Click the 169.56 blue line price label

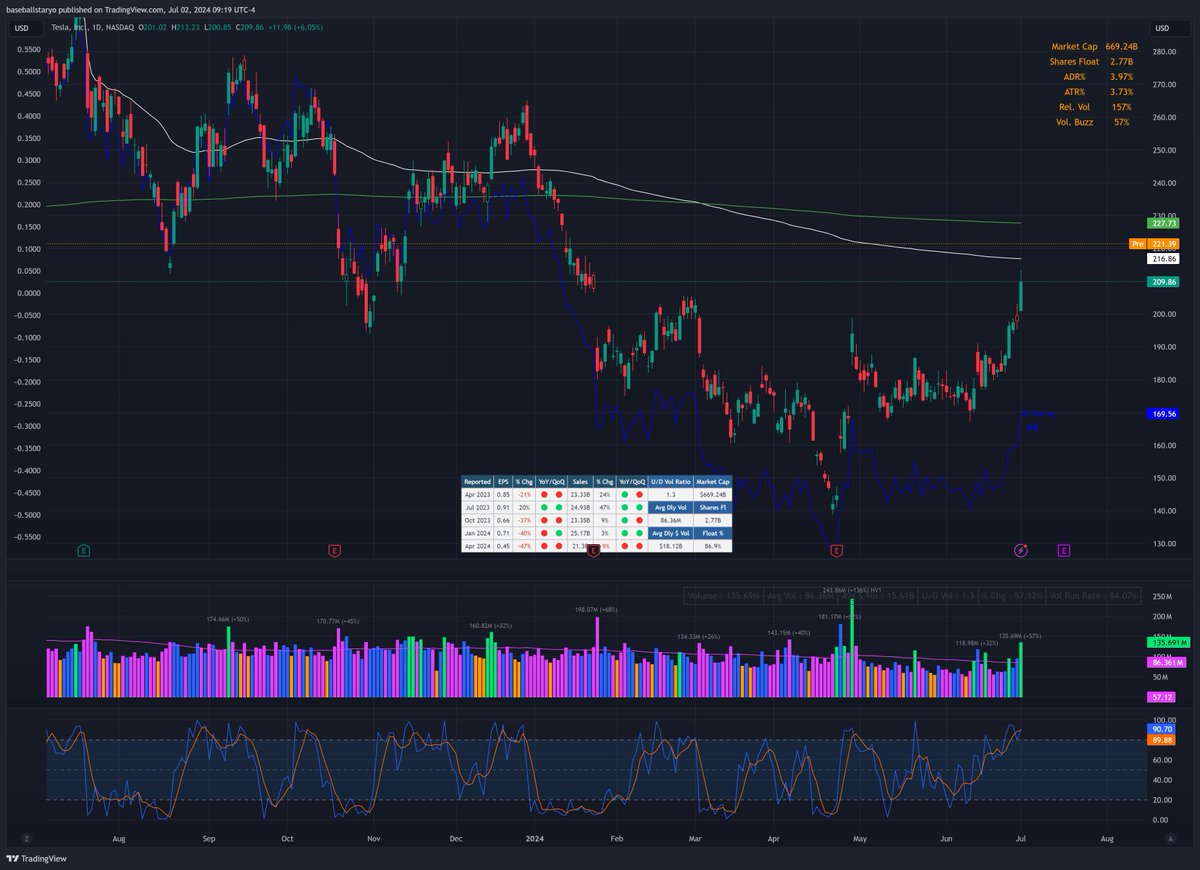pos(1162,413)
